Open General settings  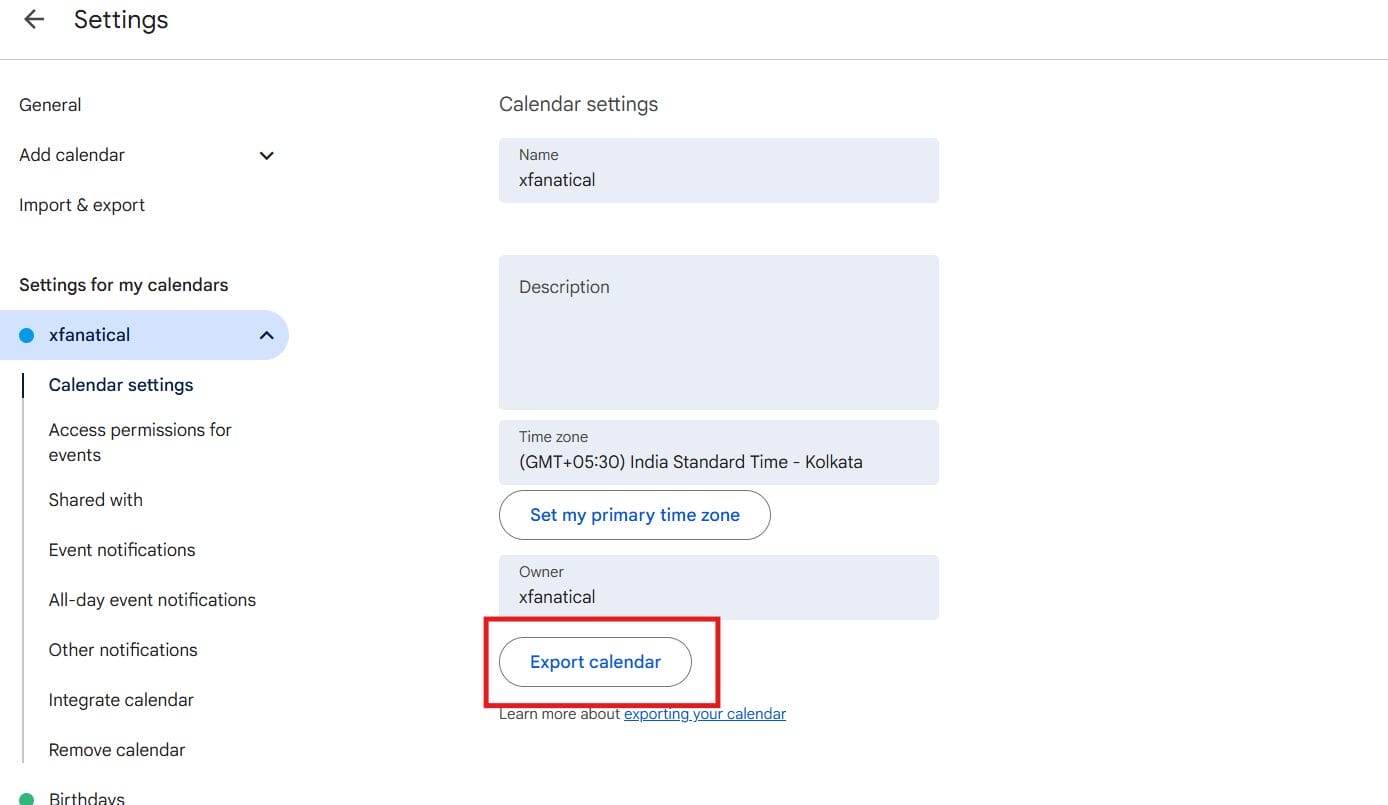(x=50, y=105)
